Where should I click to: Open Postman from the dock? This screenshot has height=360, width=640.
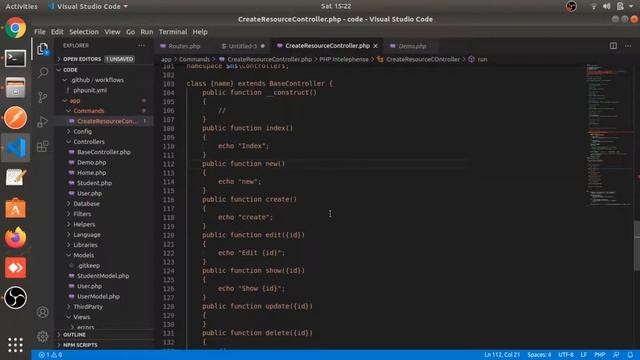coord(16,118)
